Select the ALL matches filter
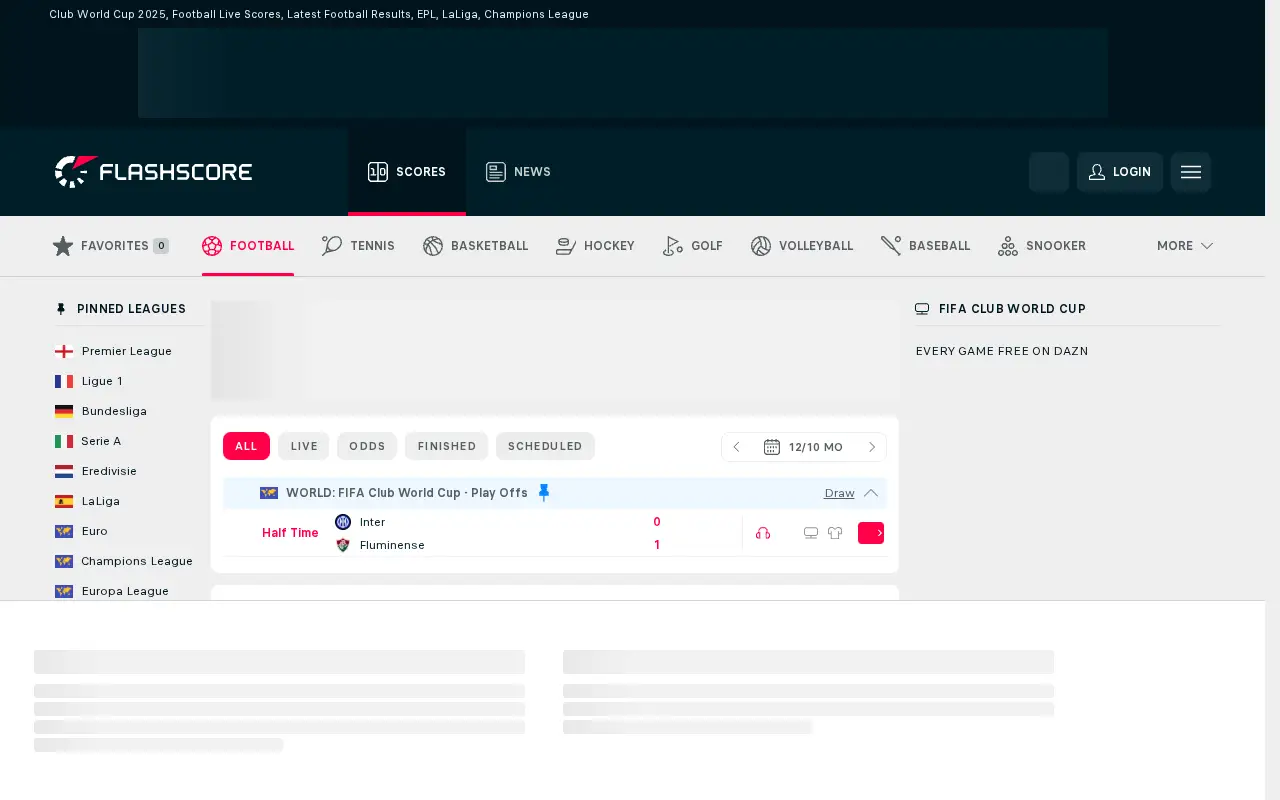The image size is (1280, 800). click(x=246, y=446)
